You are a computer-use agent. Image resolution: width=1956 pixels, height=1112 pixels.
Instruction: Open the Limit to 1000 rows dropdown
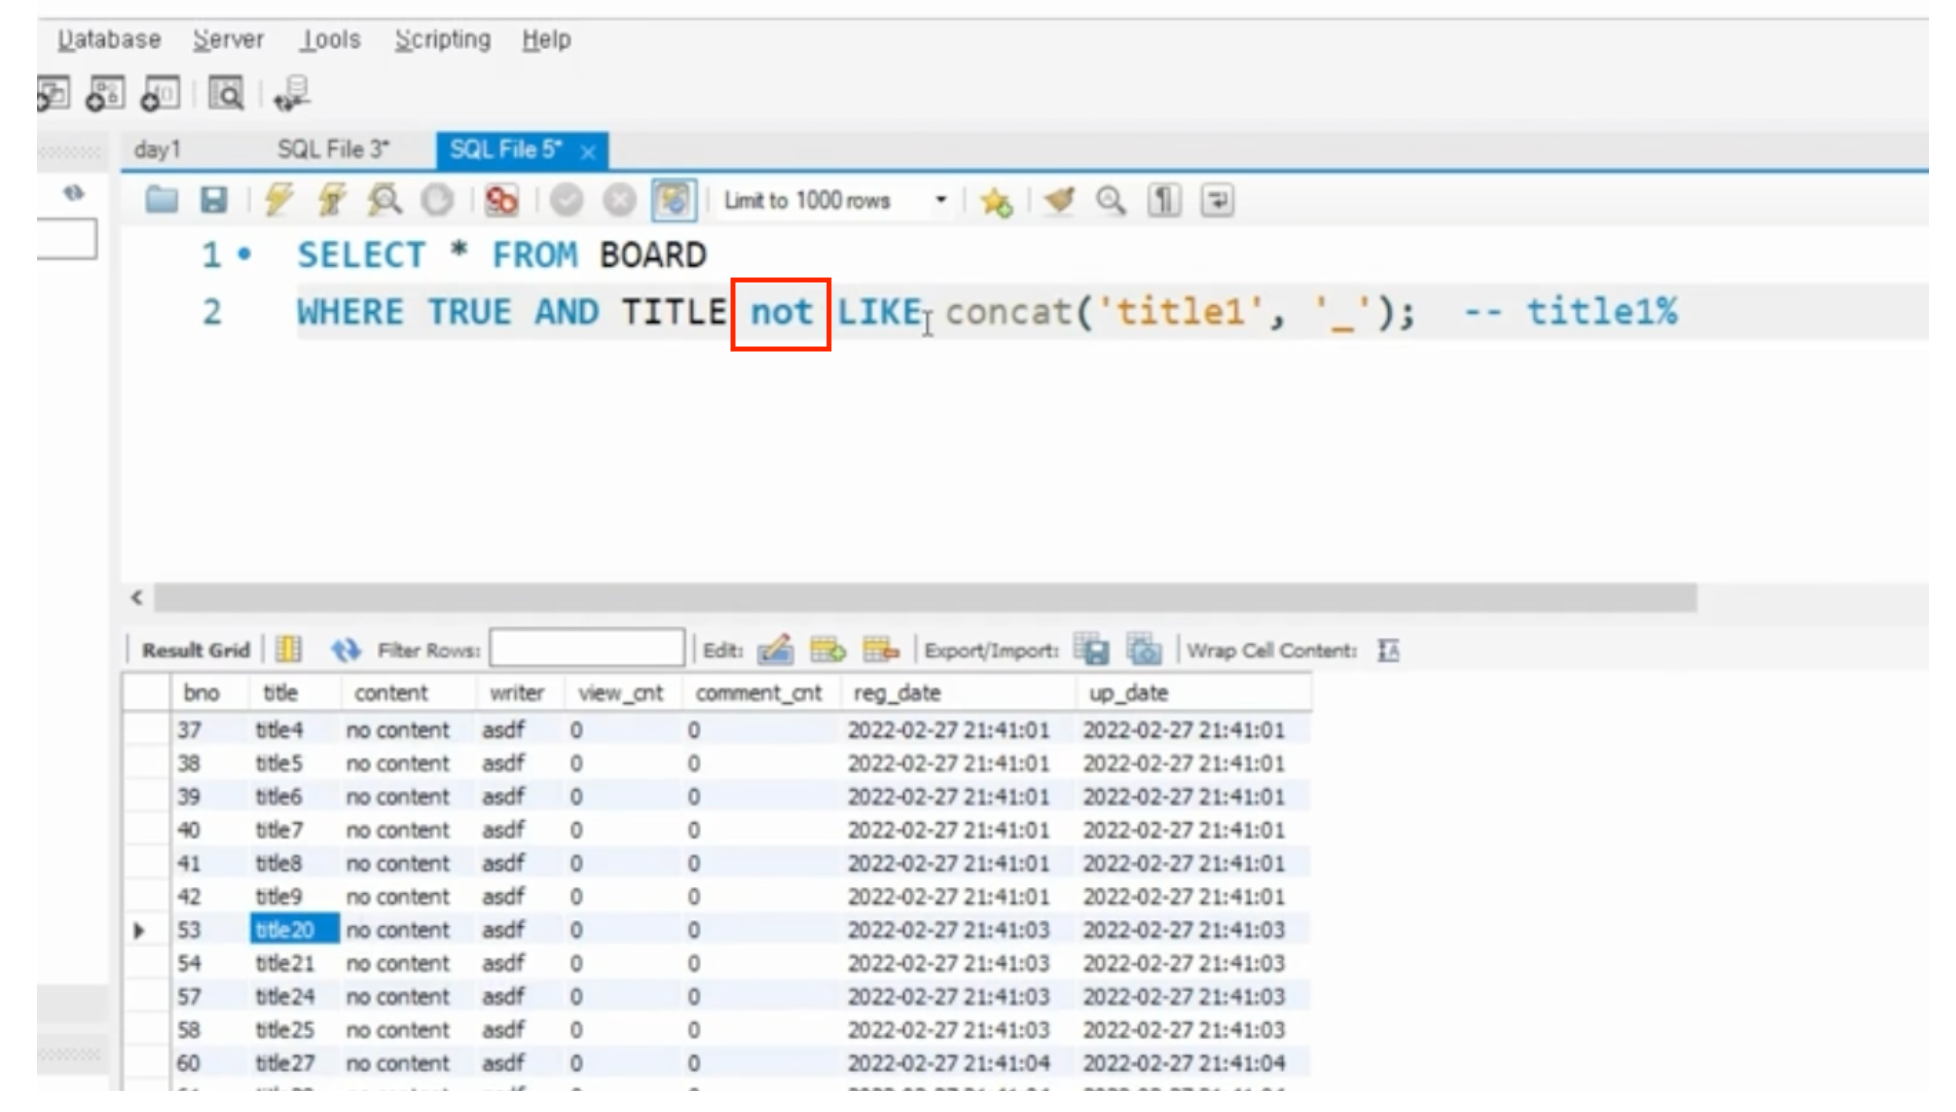940,201
